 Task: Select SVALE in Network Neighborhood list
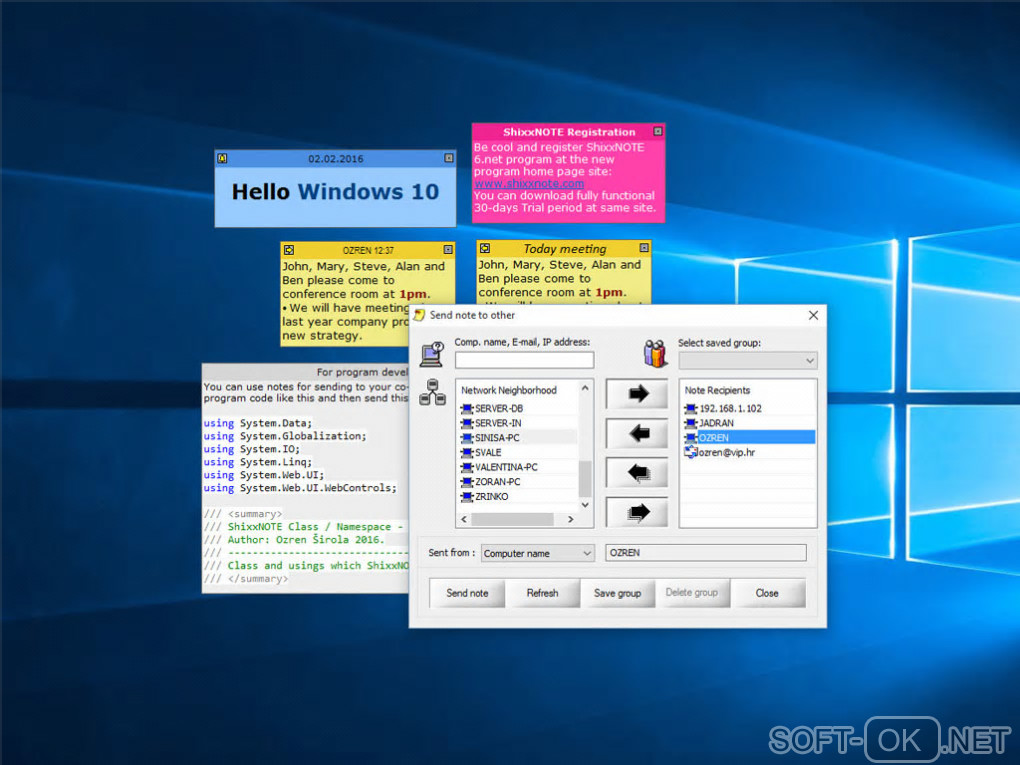488,452
